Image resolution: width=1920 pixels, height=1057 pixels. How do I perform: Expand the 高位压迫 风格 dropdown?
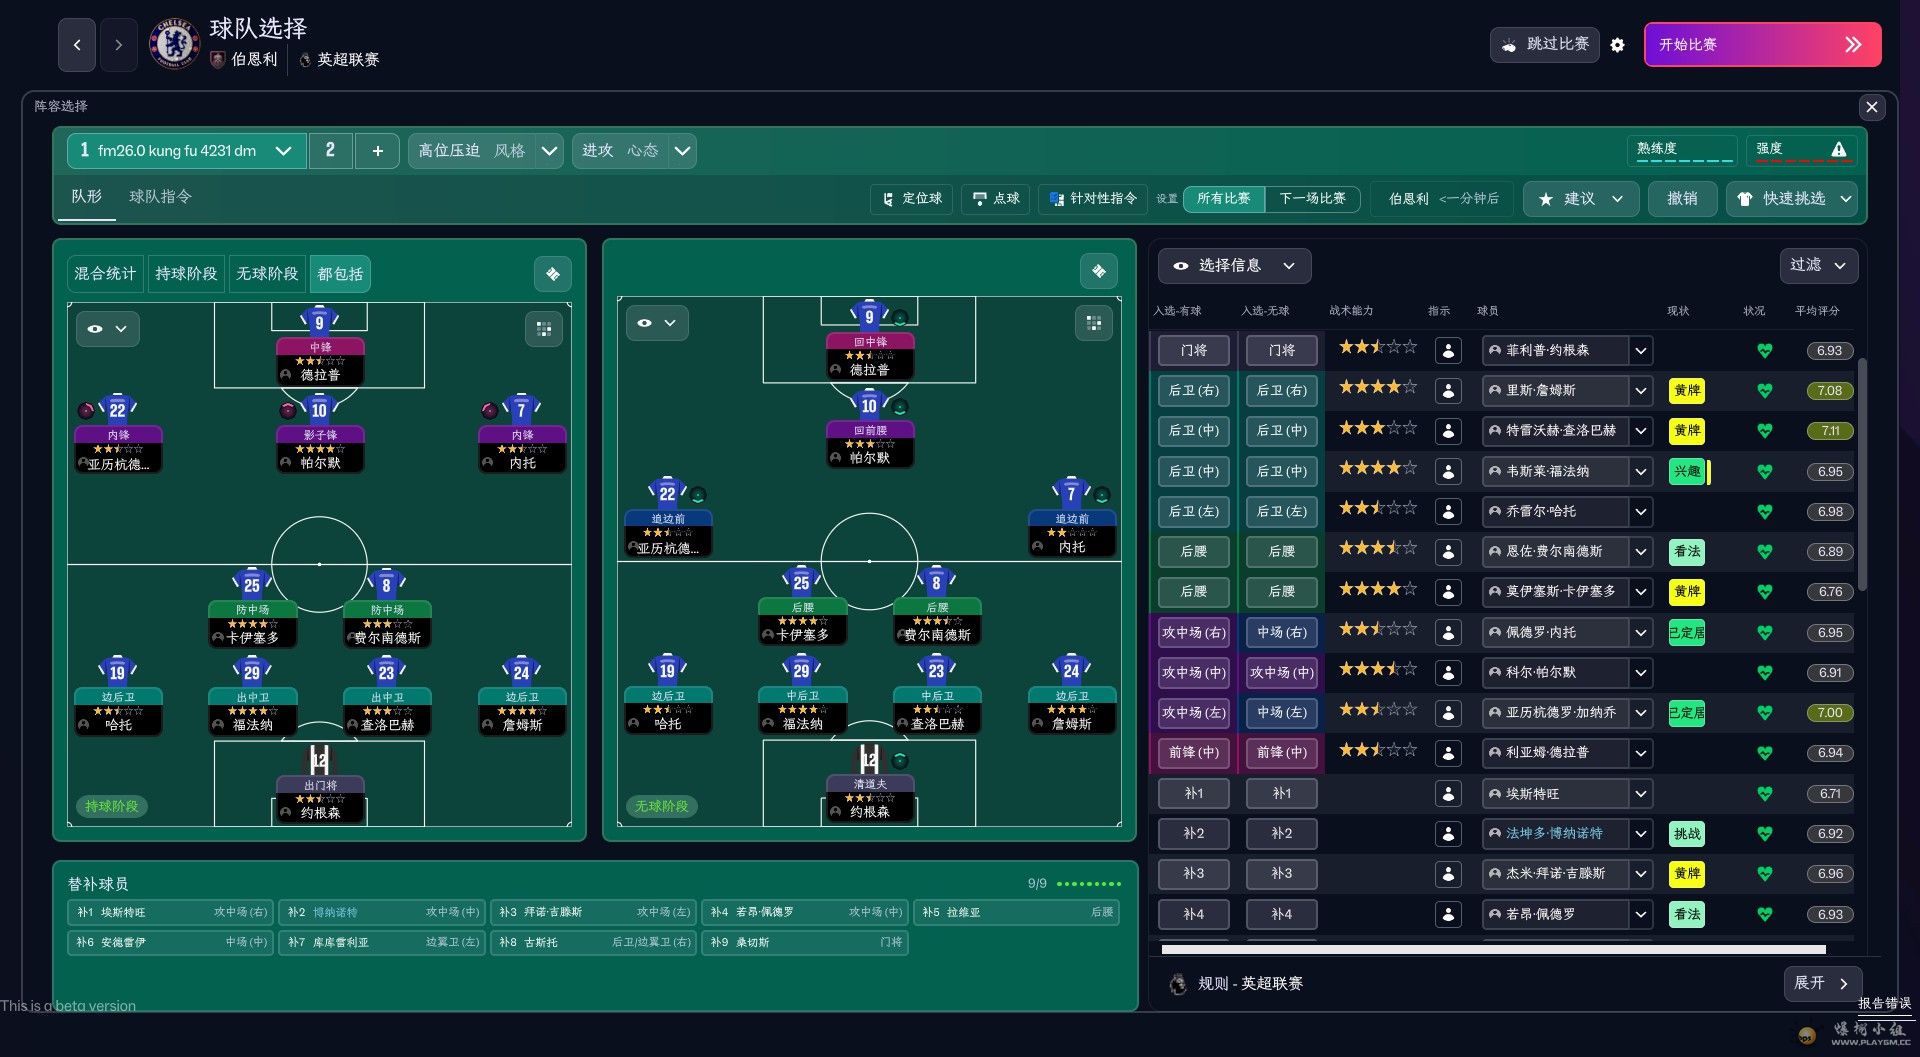[486, 151]
